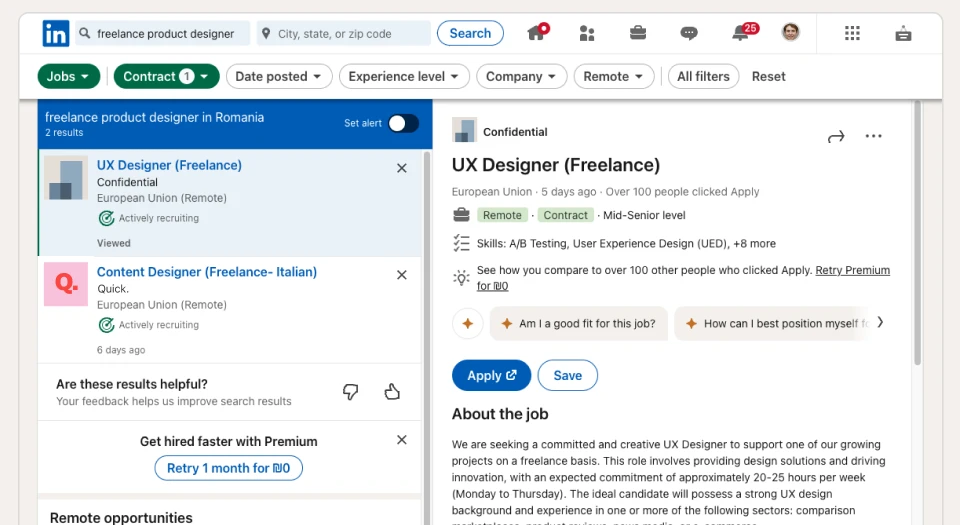Image resolution: width=960 pixels, height=525 pixels.
Task: Click thumbs up on results feedback
Action: 392,392
